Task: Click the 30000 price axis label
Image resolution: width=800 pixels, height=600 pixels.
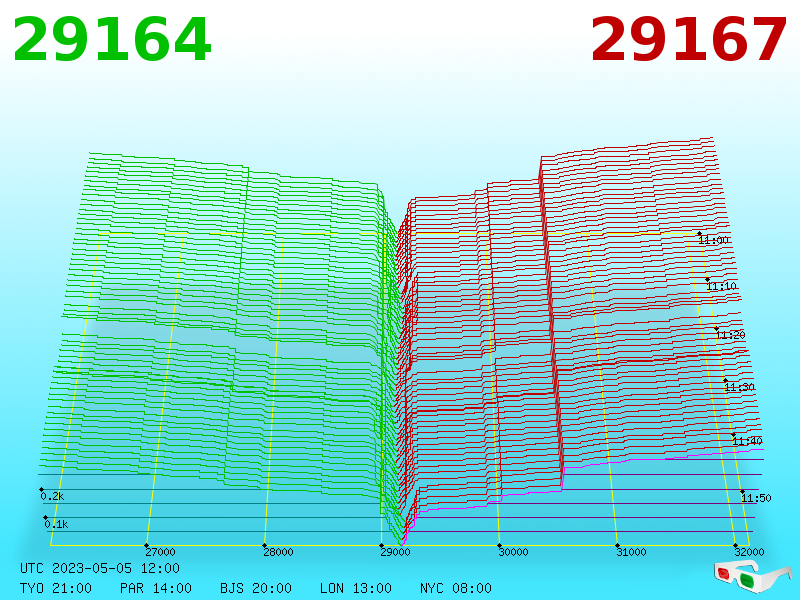Action: (513, 552)
